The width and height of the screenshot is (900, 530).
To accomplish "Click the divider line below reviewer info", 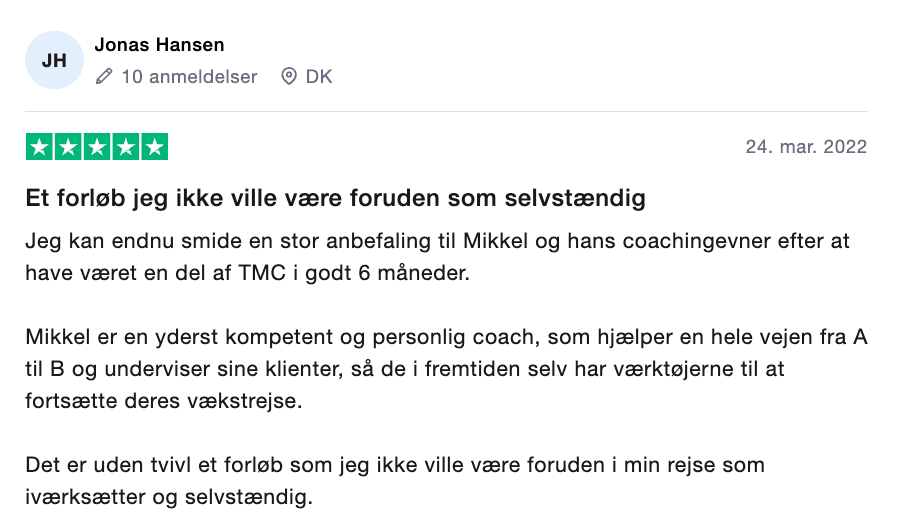I will 446,111.
